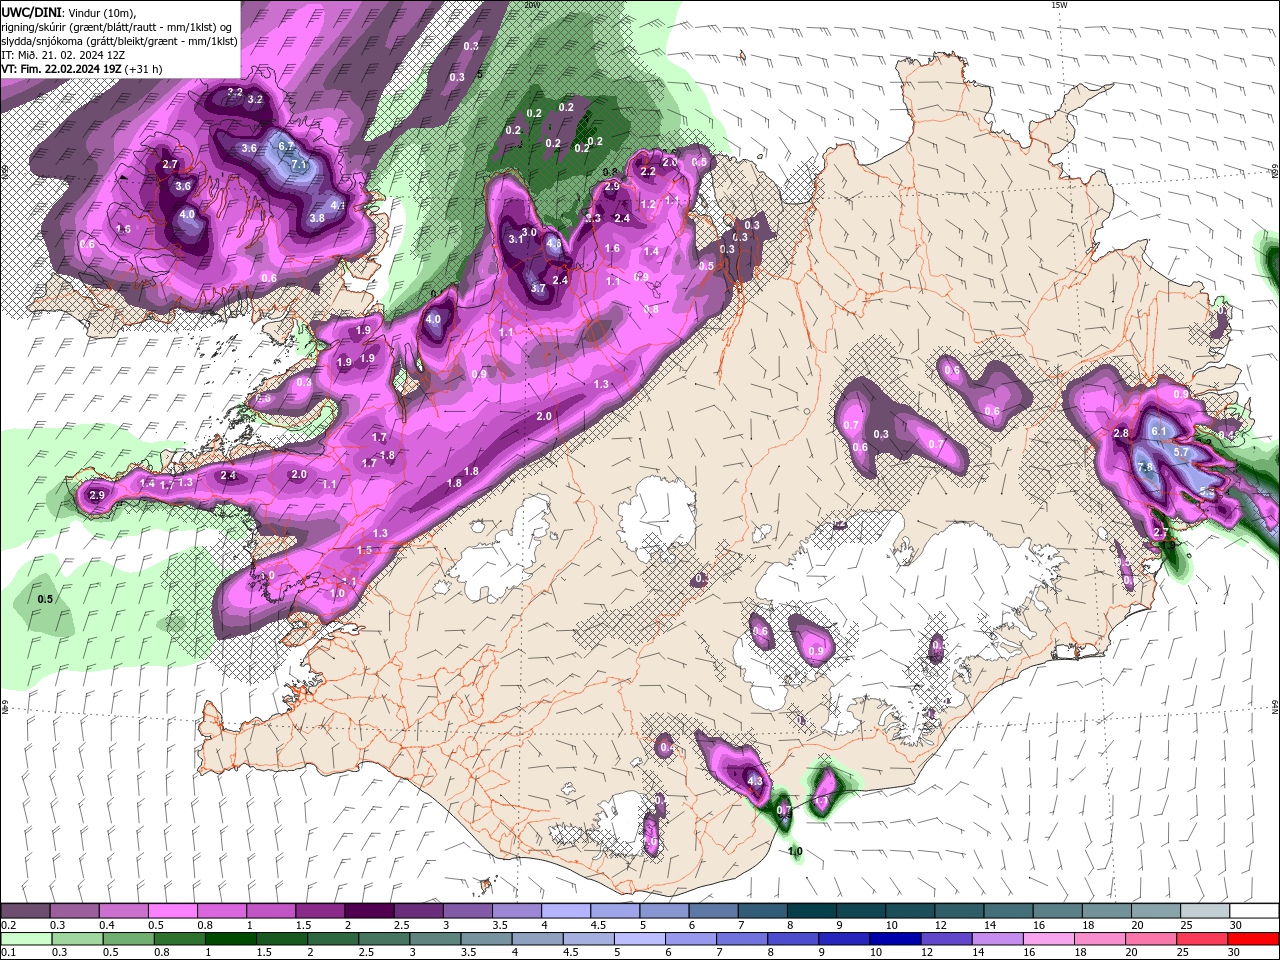Click the 6.1 precipitation value in the east
This screenshot has width=1280, height=960.
[1160, 431]
